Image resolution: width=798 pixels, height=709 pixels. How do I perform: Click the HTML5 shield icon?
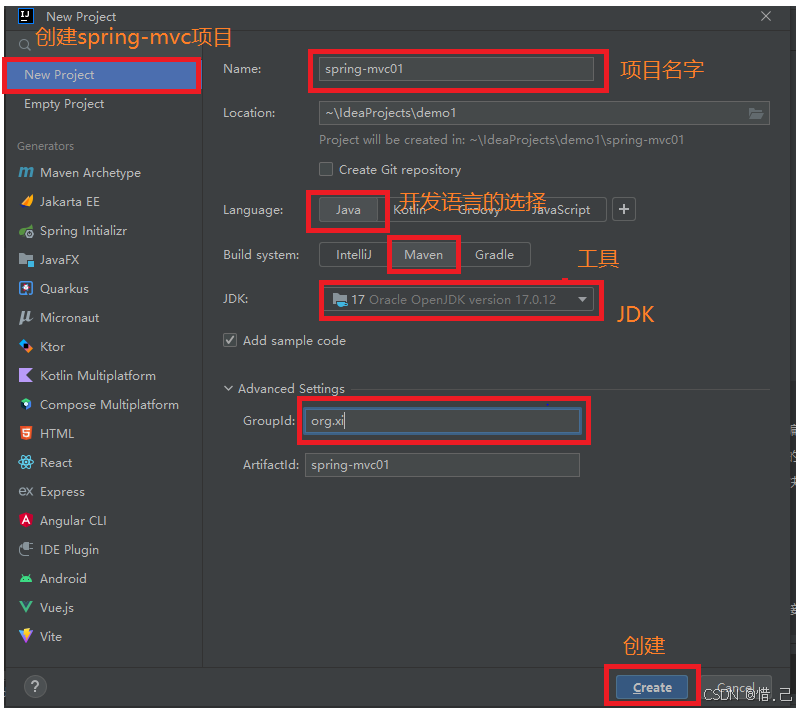pos(26,434)
